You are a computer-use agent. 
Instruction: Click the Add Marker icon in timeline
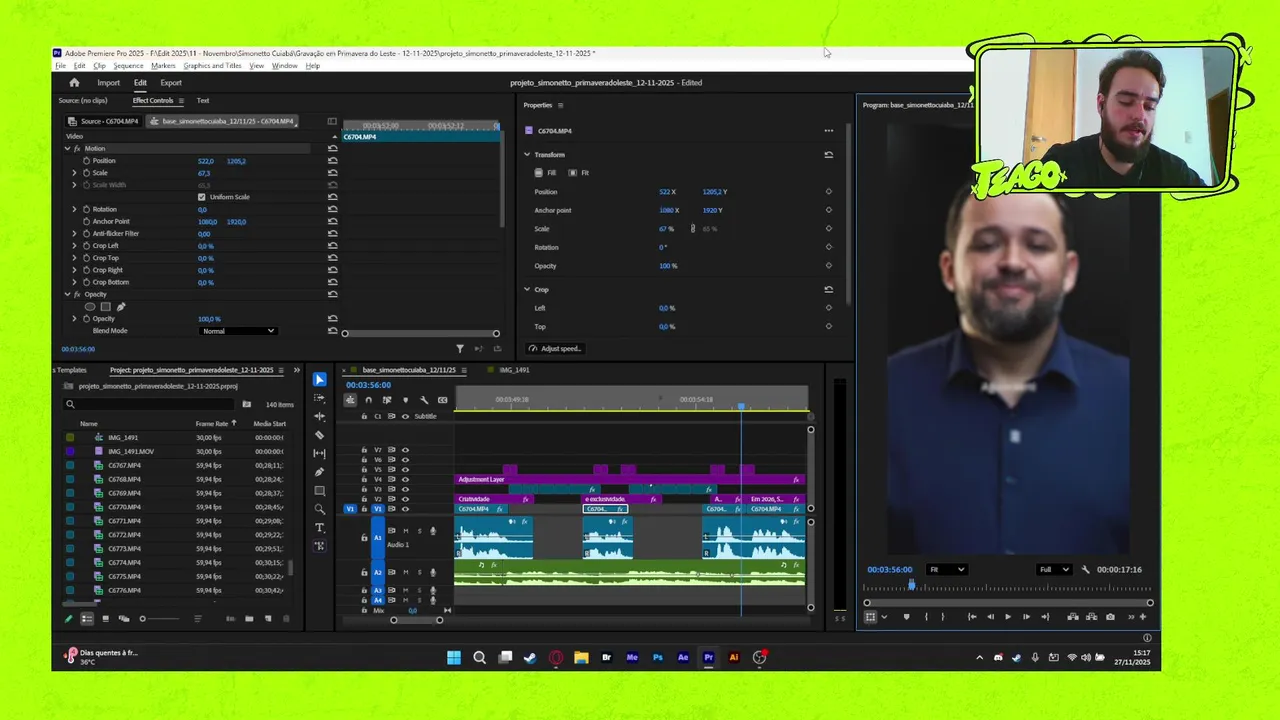pos(405,400)
